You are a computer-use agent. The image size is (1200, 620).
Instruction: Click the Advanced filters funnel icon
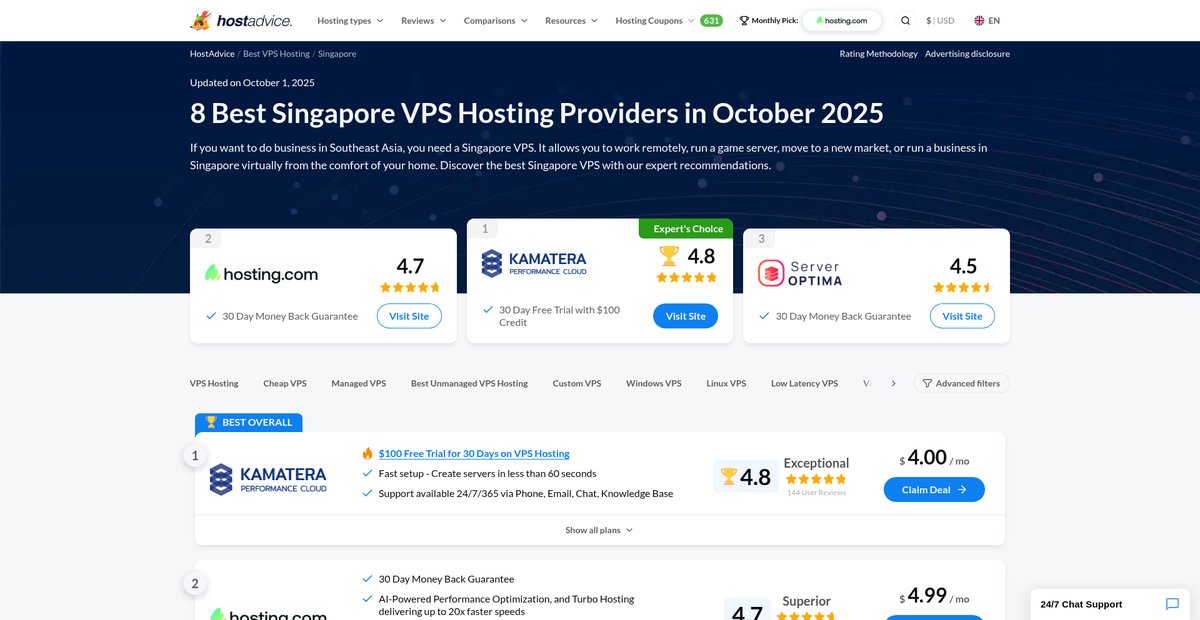(x=927, y=383)
